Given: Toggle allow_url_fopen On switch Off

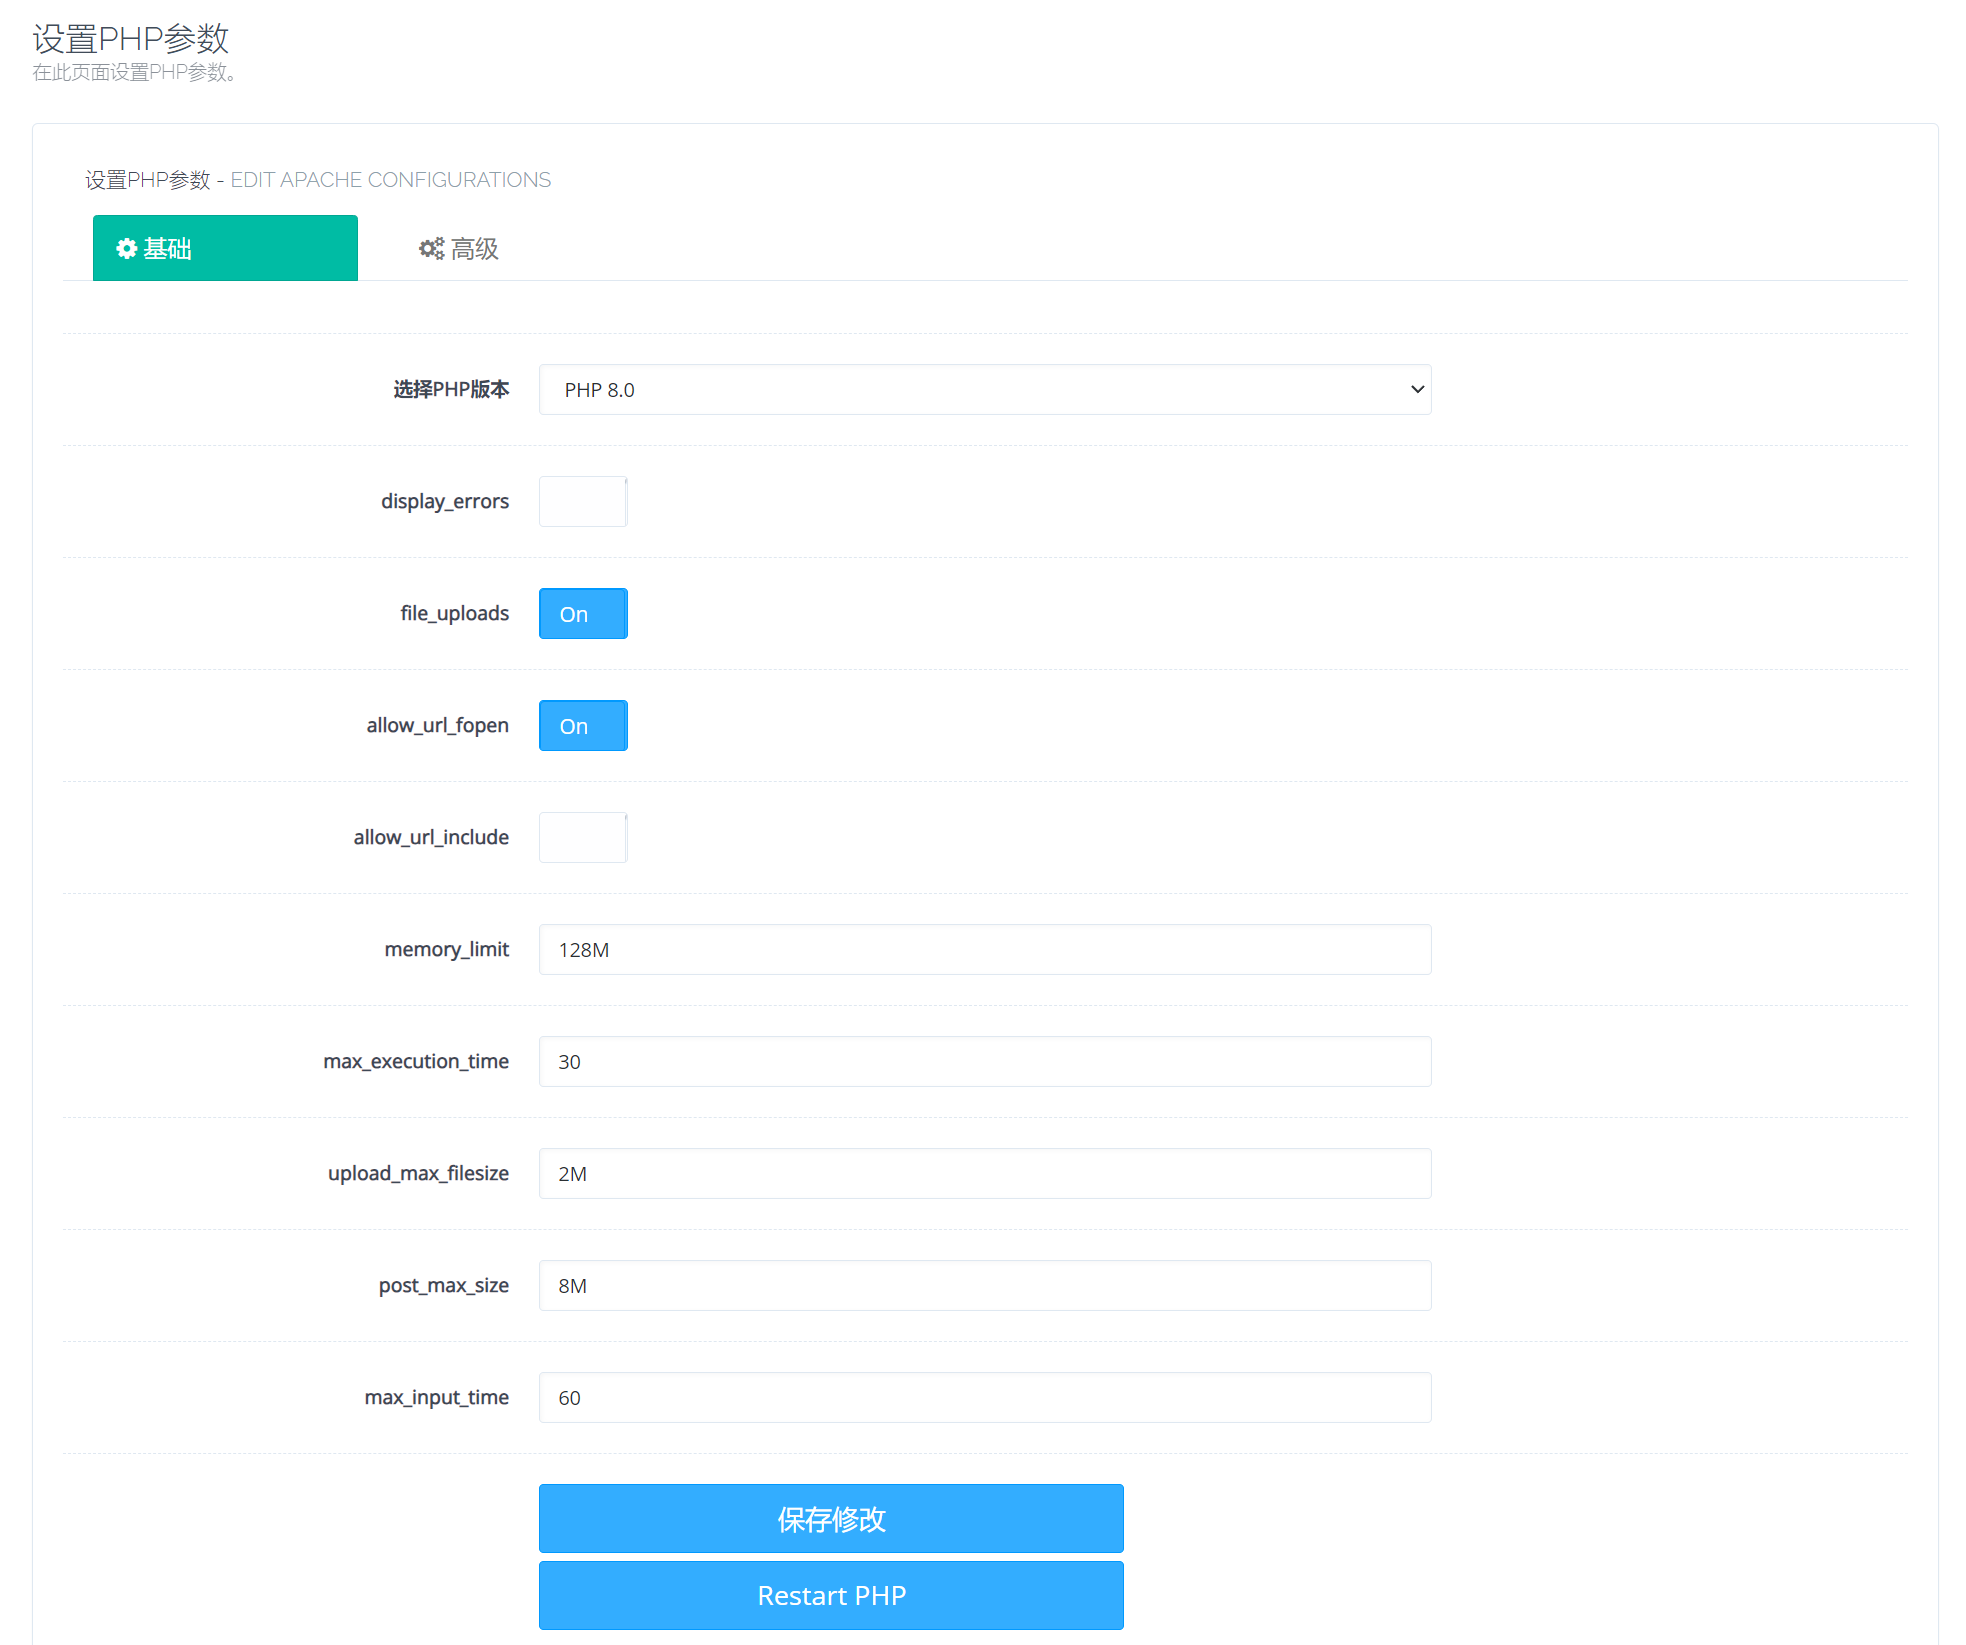Looking at the screenshot, I should (x=581, y=724).
